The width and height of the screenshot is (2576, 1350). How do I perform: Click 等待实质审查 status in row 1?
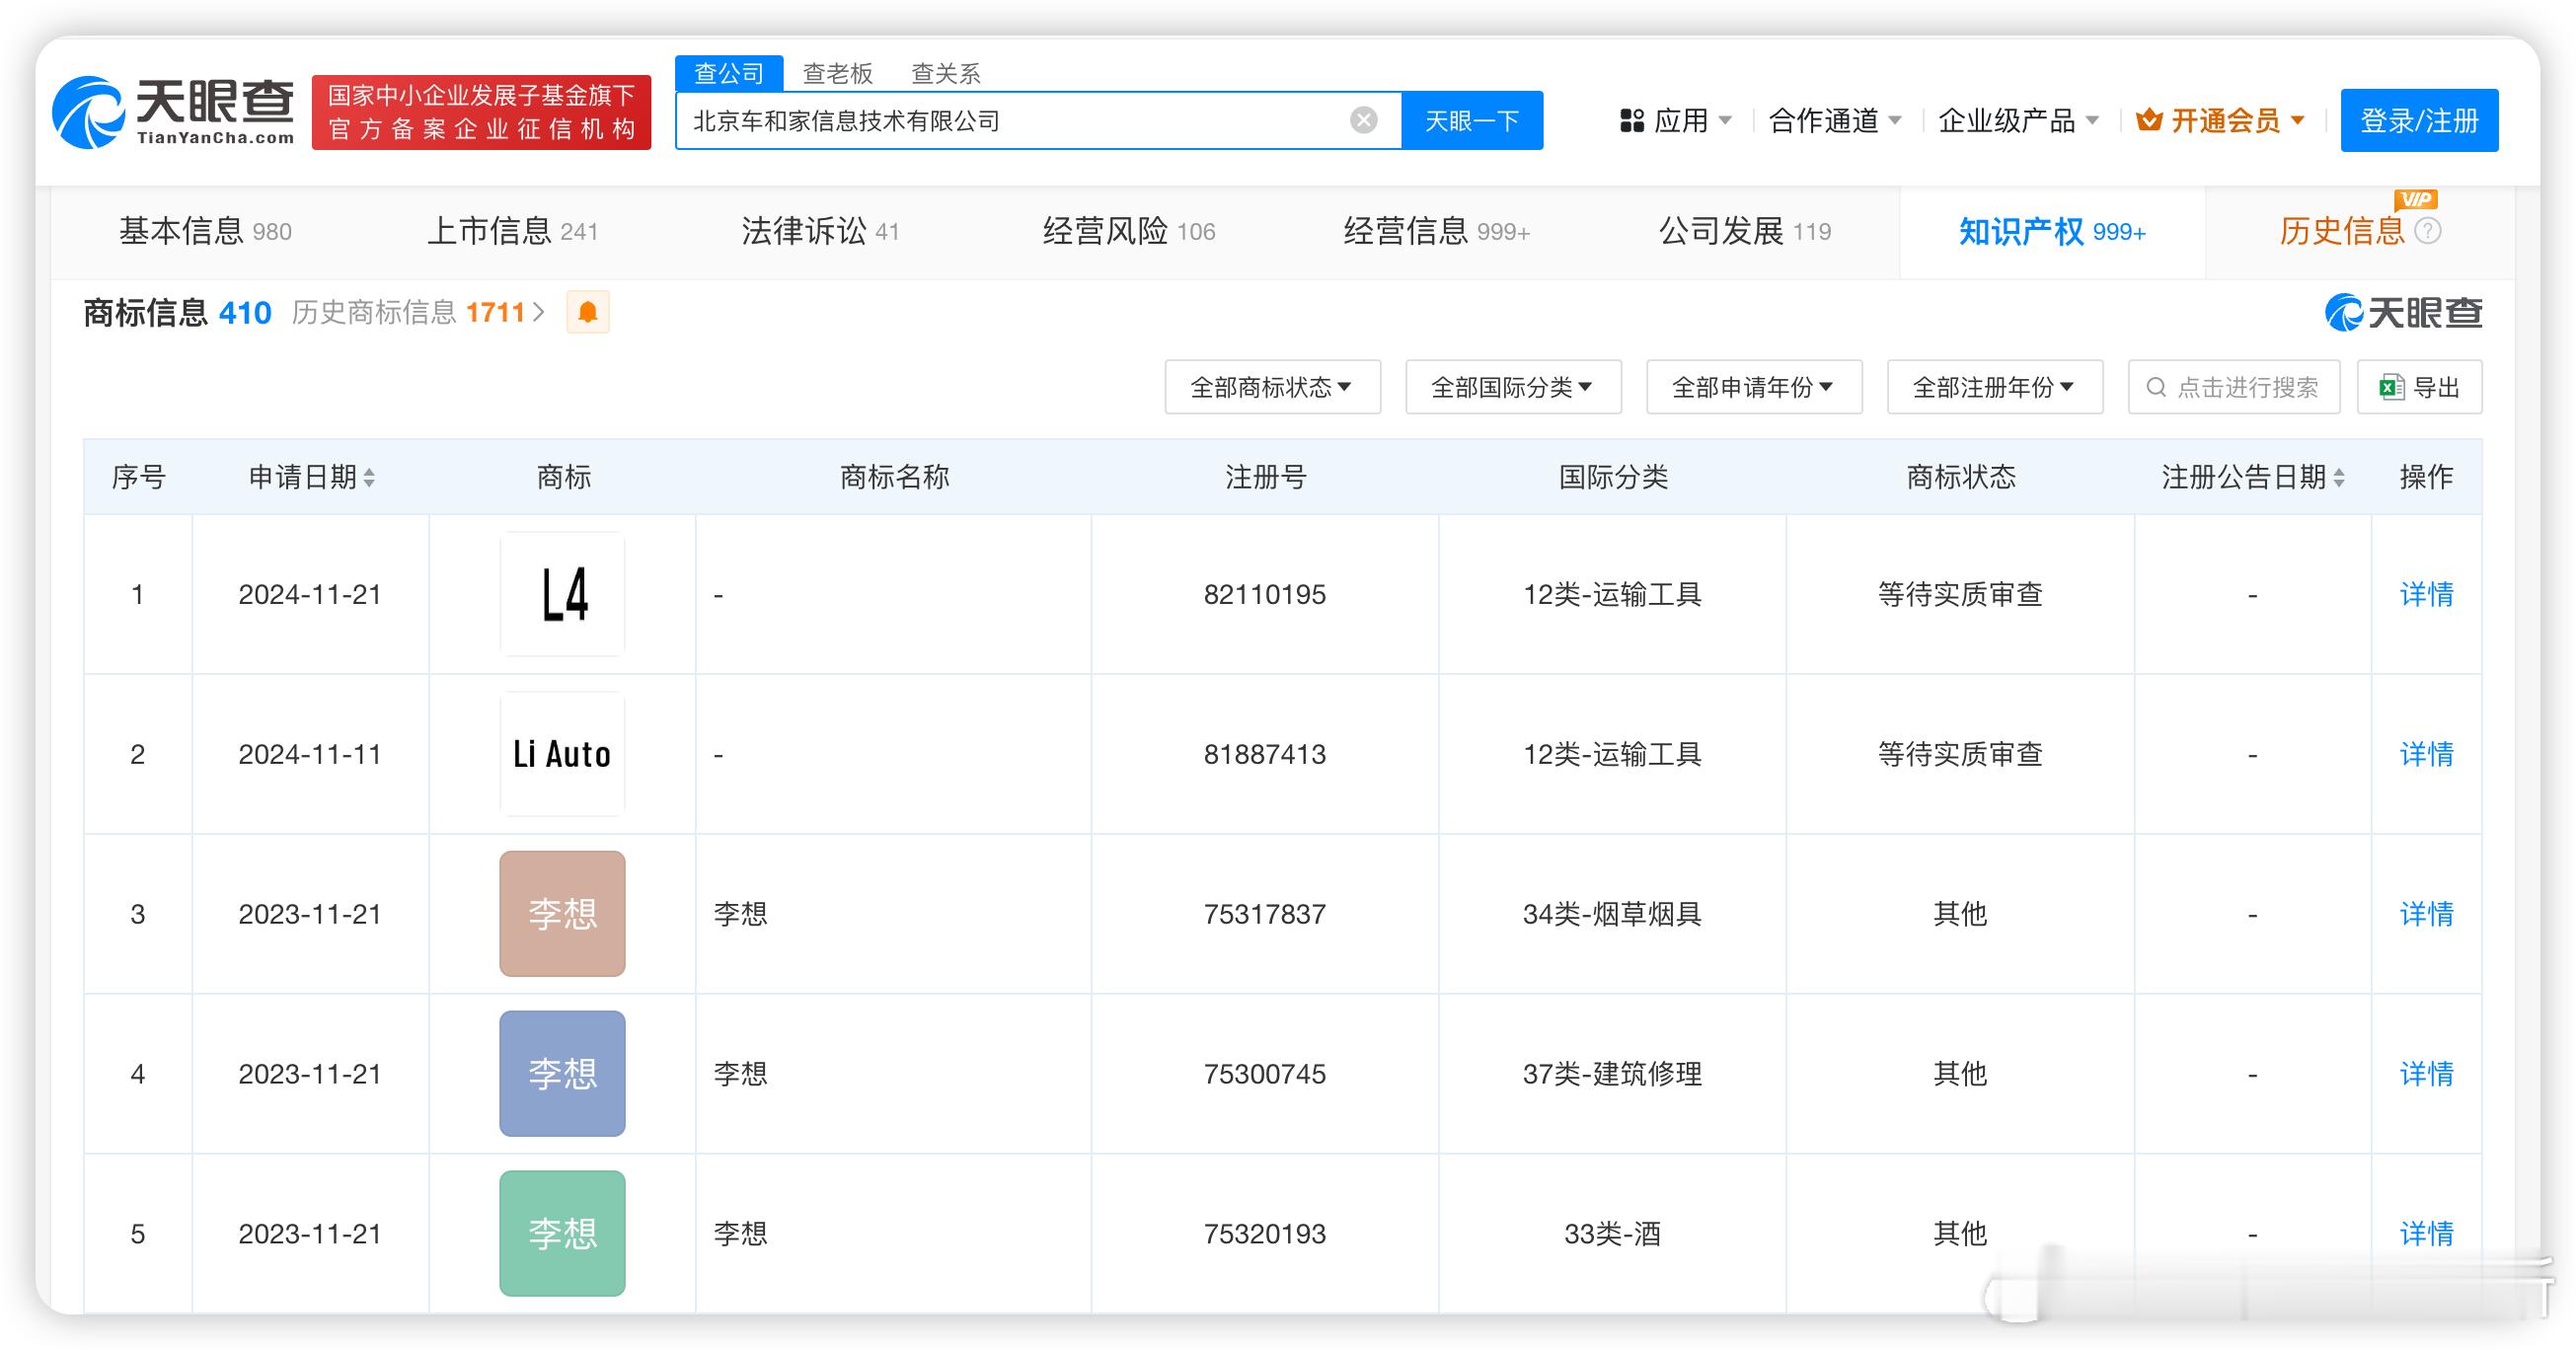click(1960, 594)
